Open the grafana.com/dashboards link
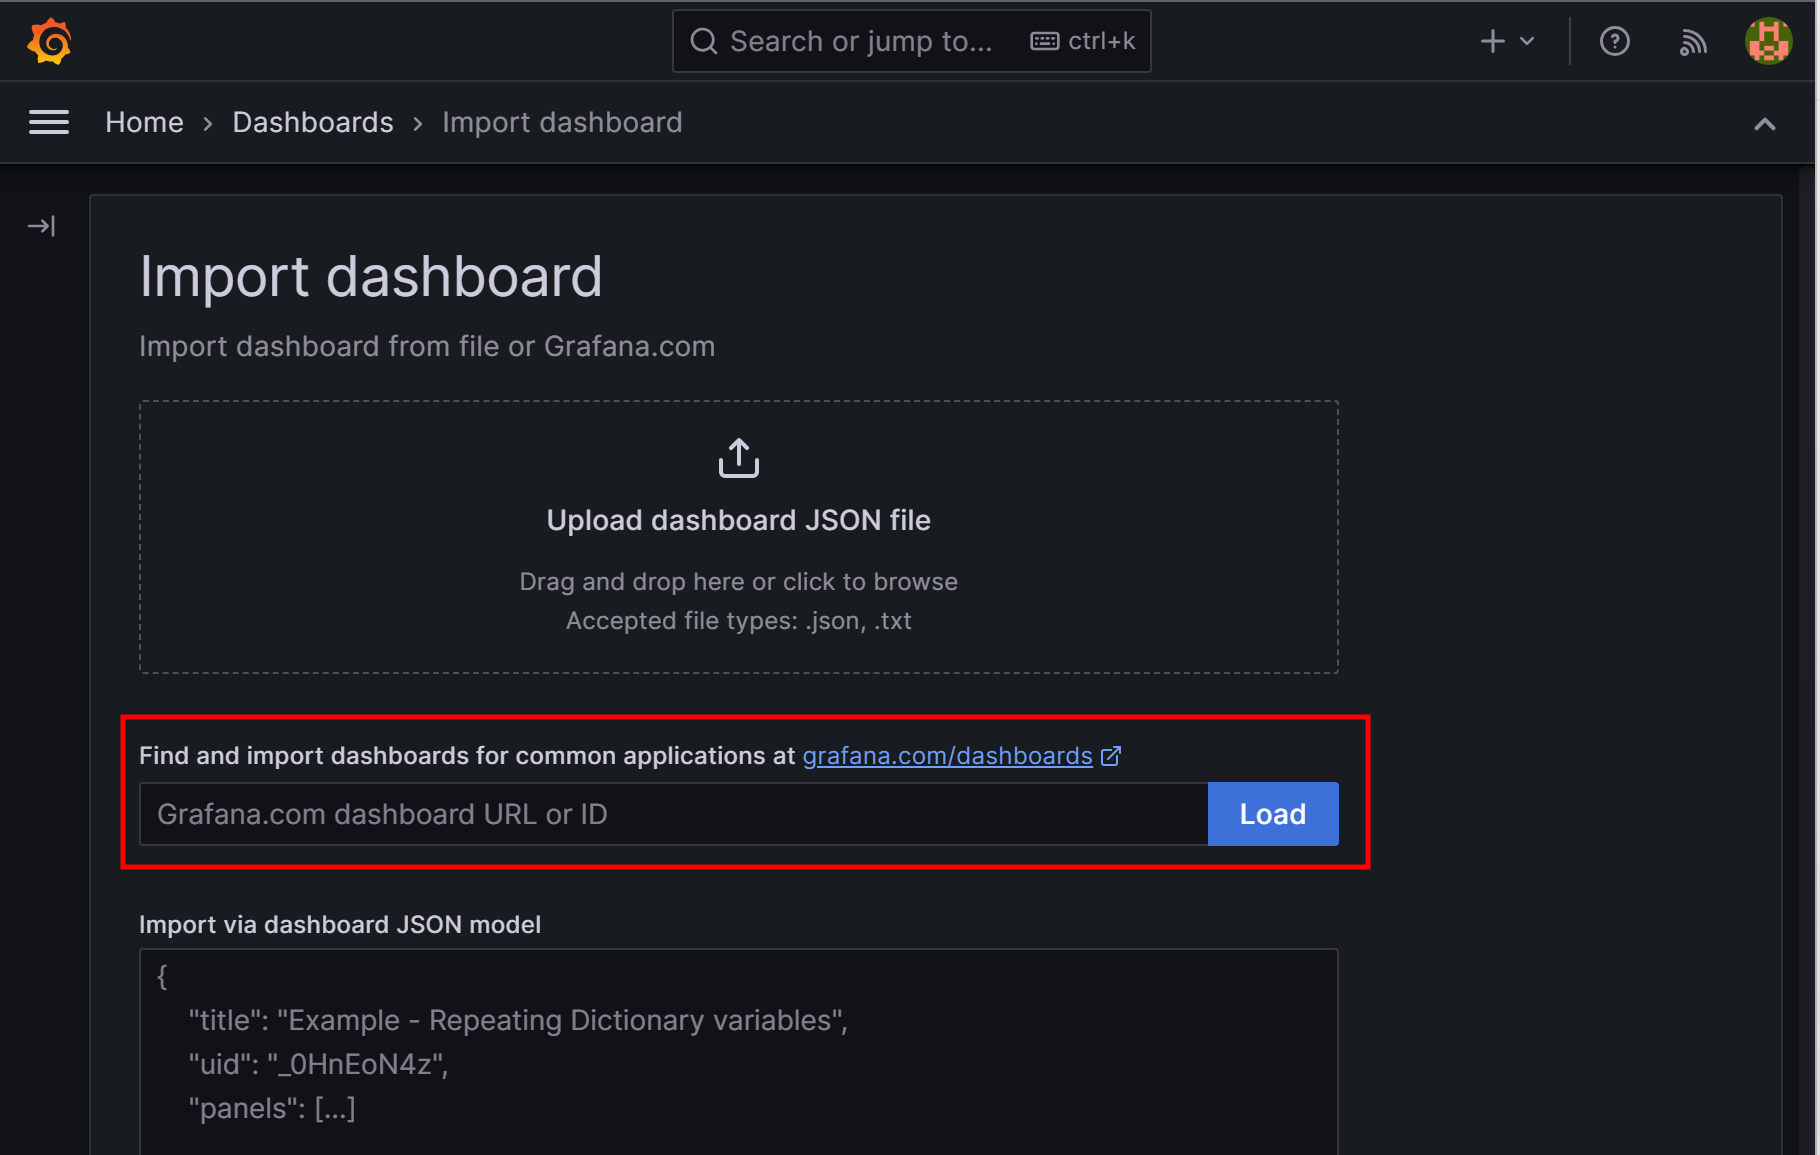 [x=947, y=756]
